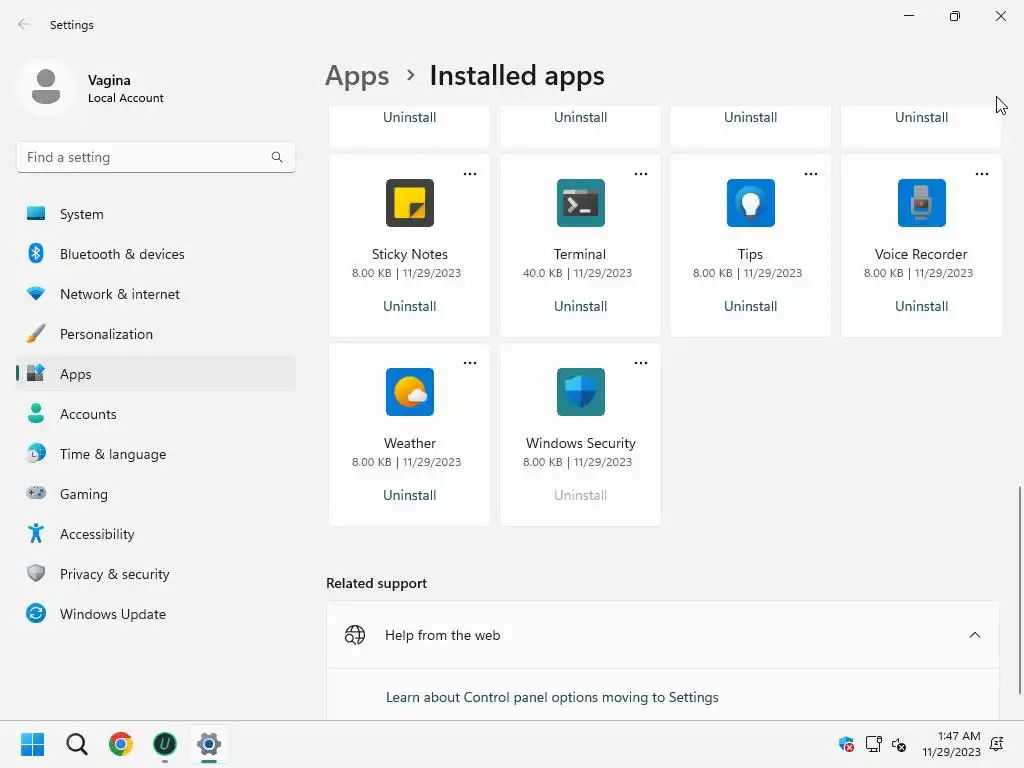
Task: Uninstall Sticky Notes
Action: click(x=409, y=306)
